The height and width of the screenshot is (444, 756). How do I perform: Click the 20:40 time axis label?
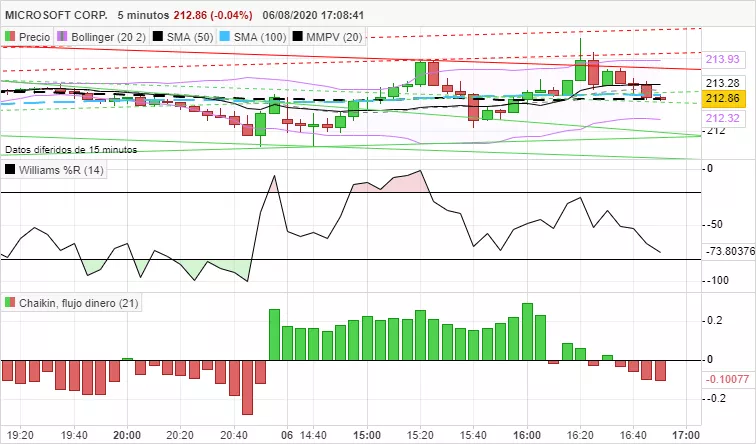point(234,435)
